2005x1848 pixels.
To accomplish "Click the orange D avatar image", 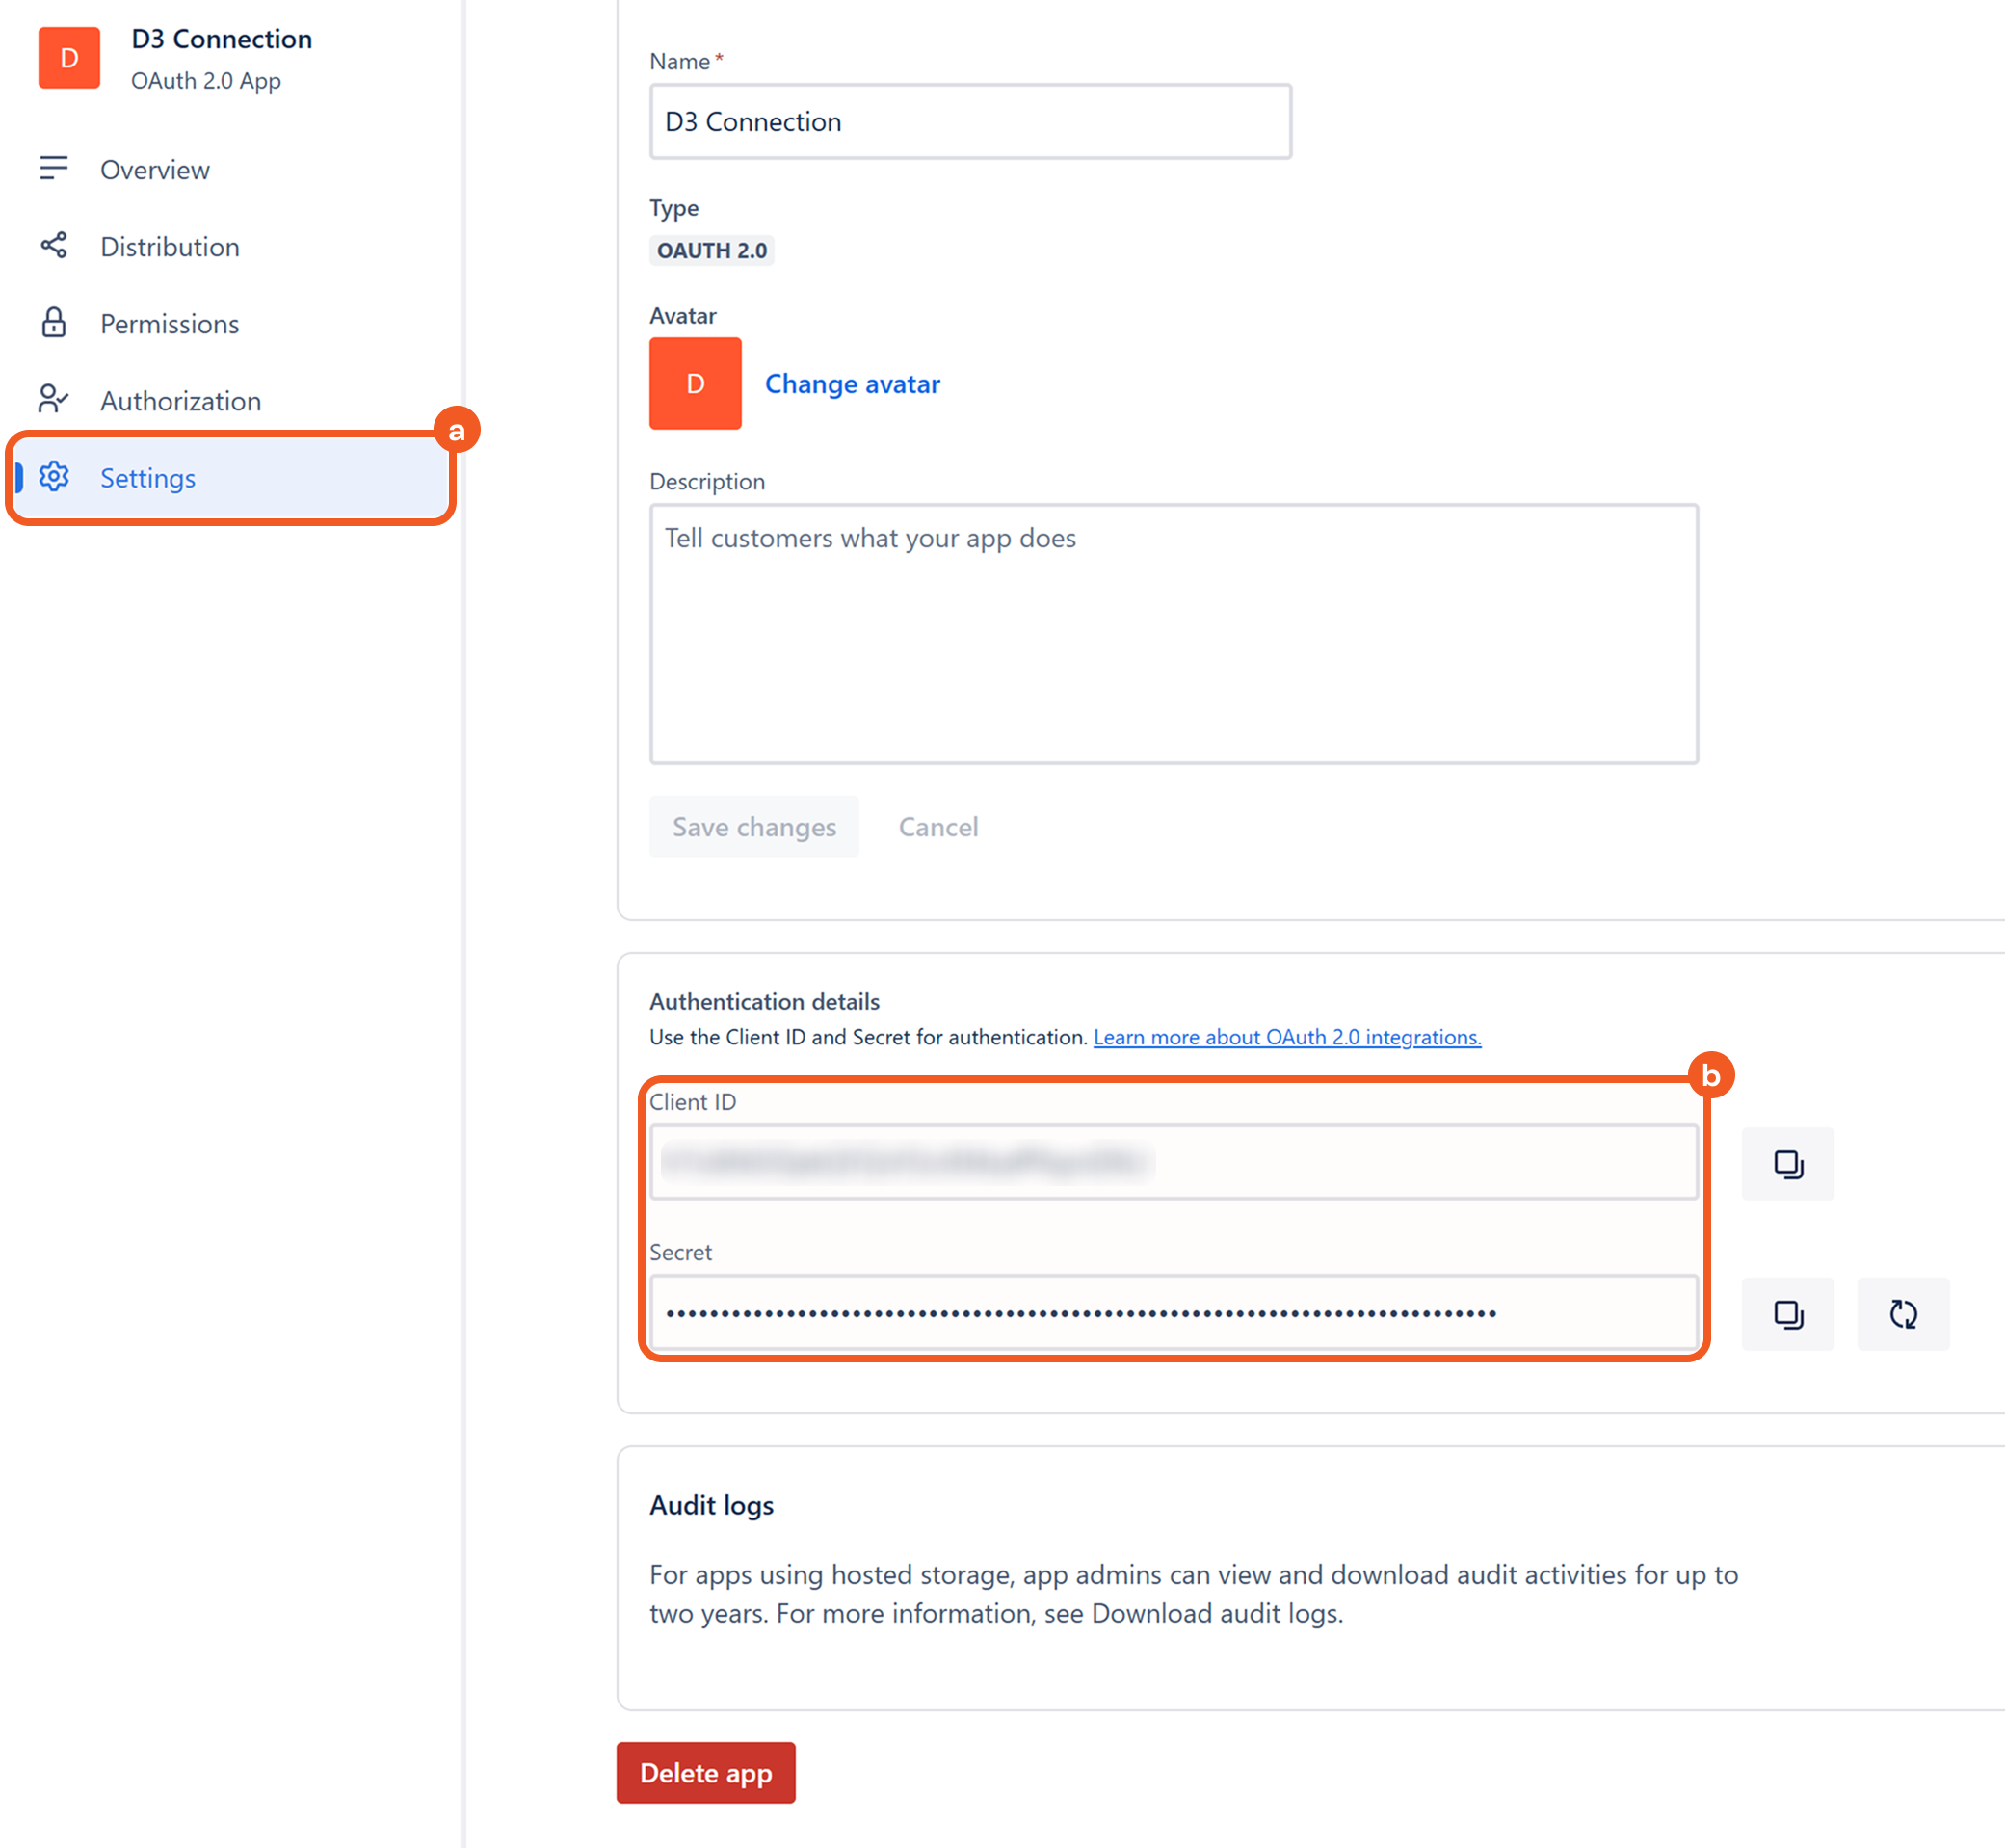I will pos(695,383).
